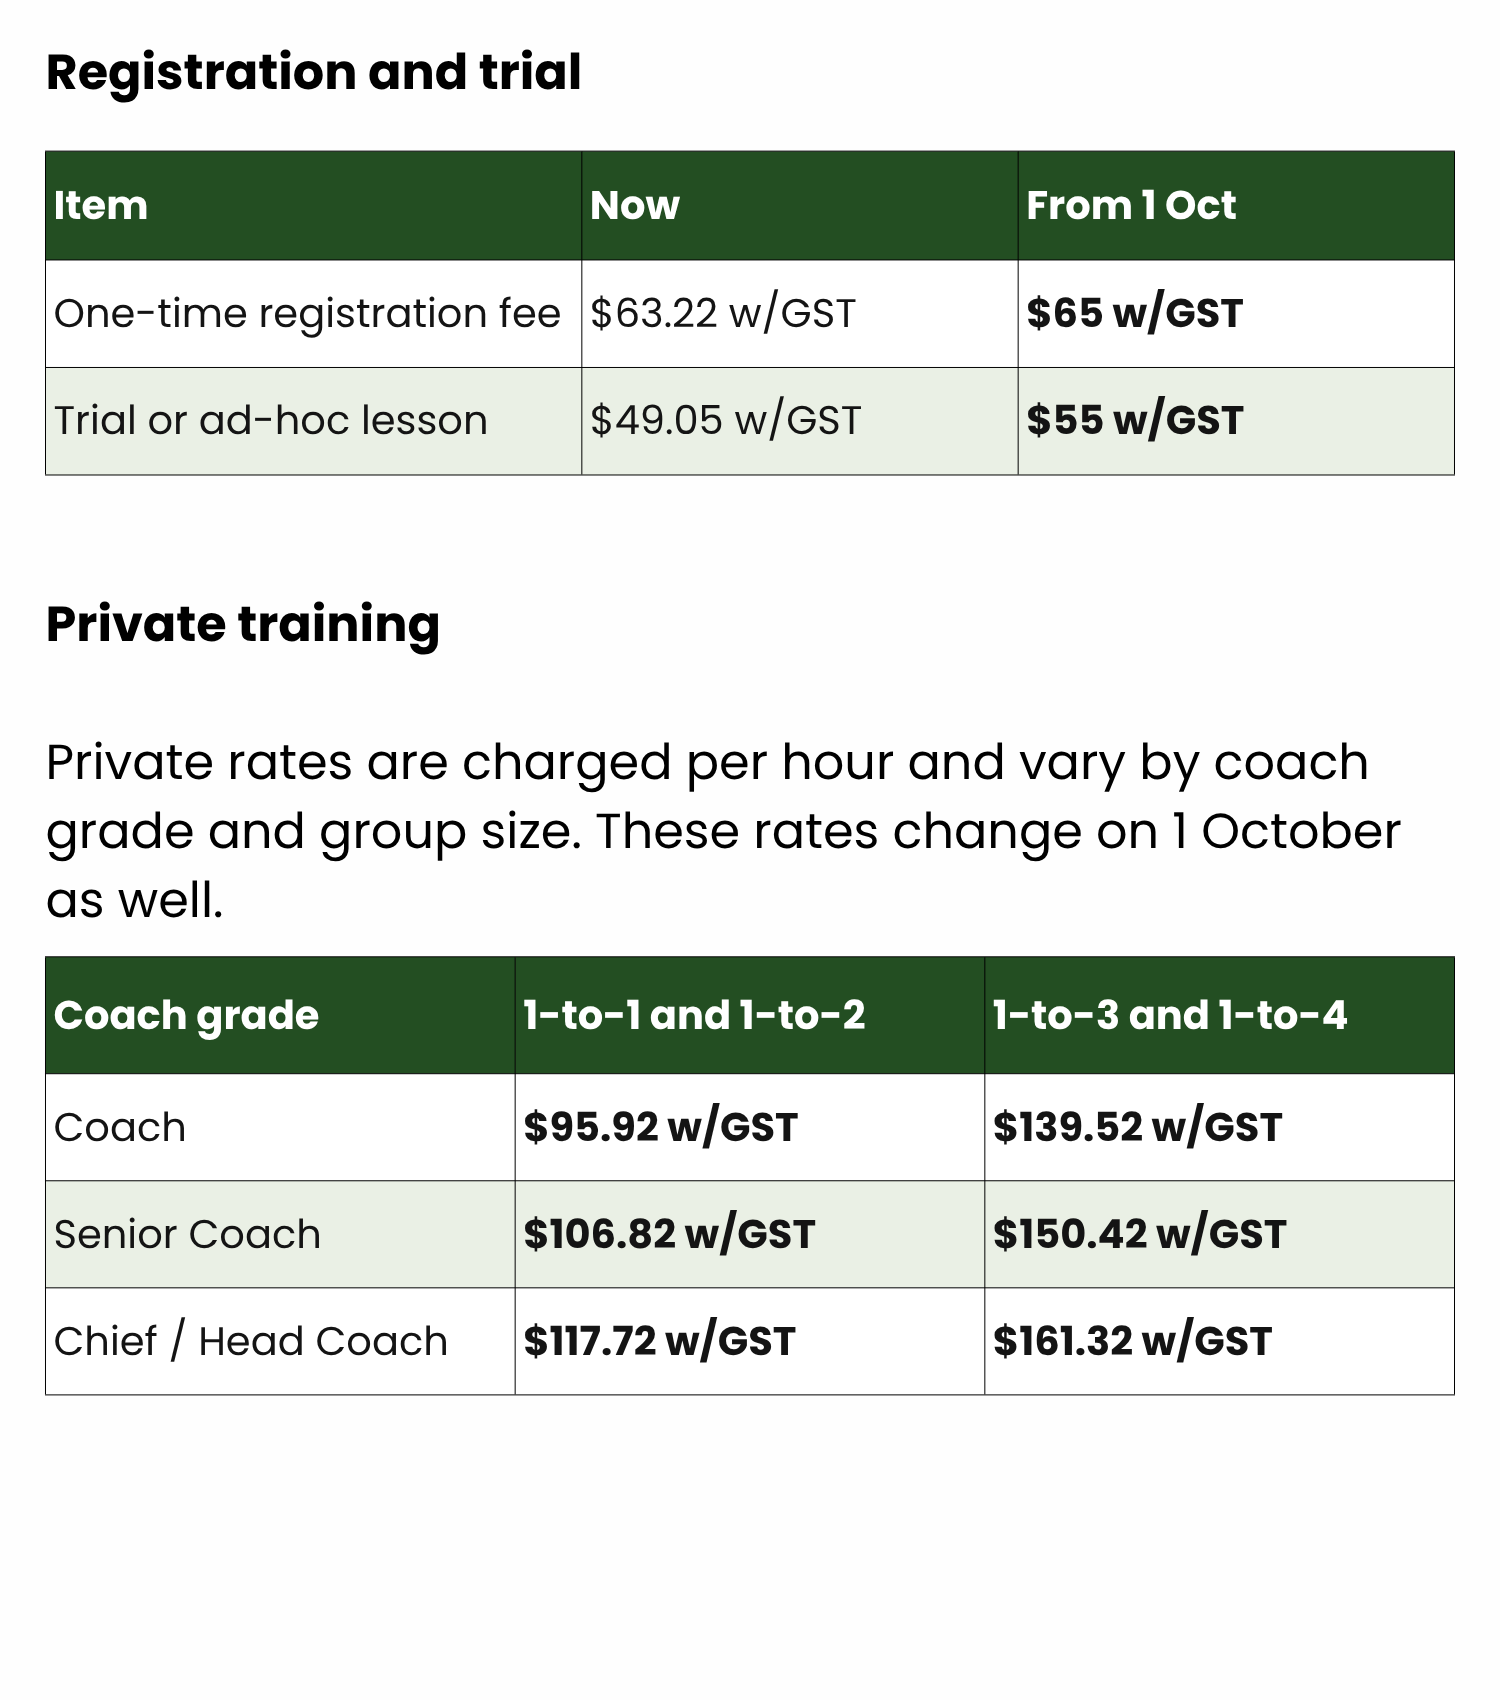Select the 'Item' column header
Viewport: 1500px width, 1700px height.
tap(101, 205)
